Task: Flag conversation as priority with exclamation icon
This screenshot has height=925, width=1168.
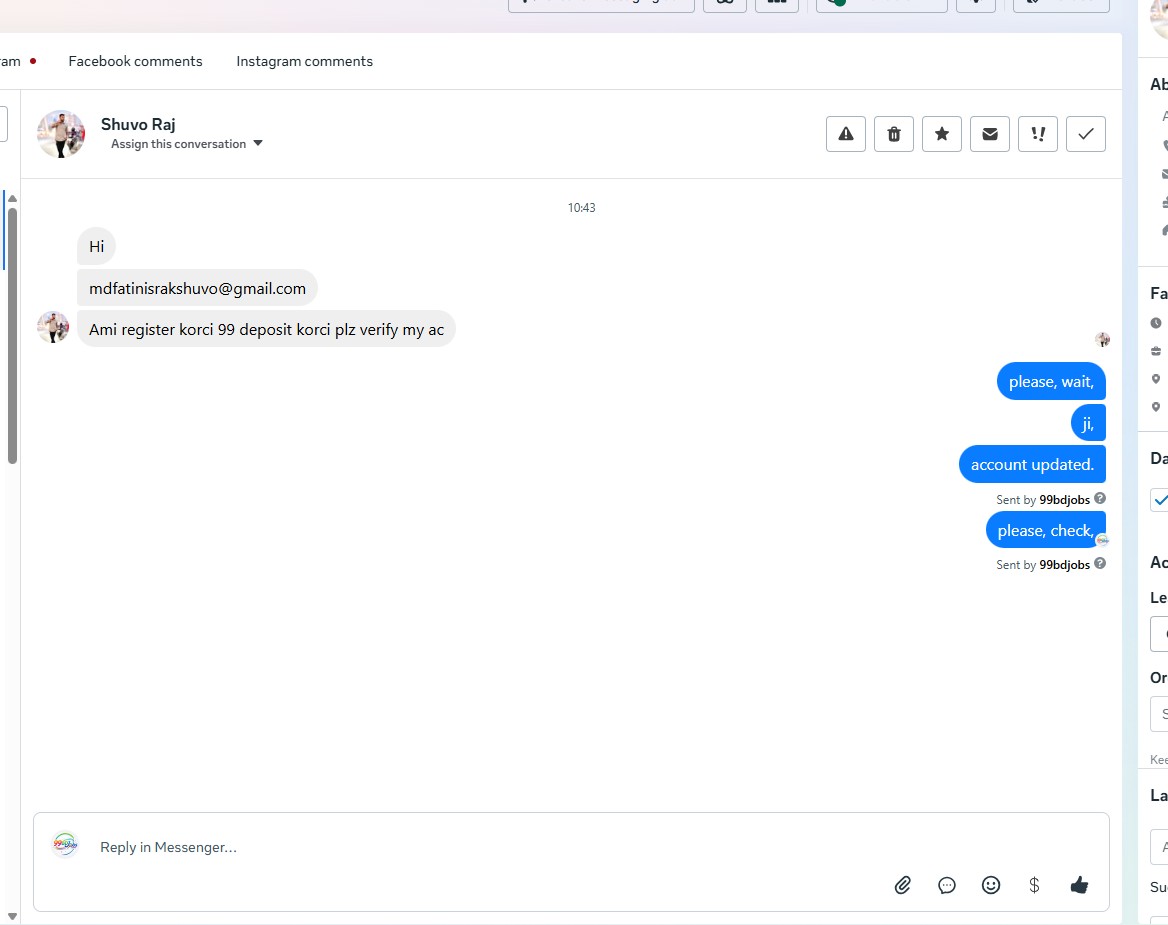Action: coord(1038,134)
